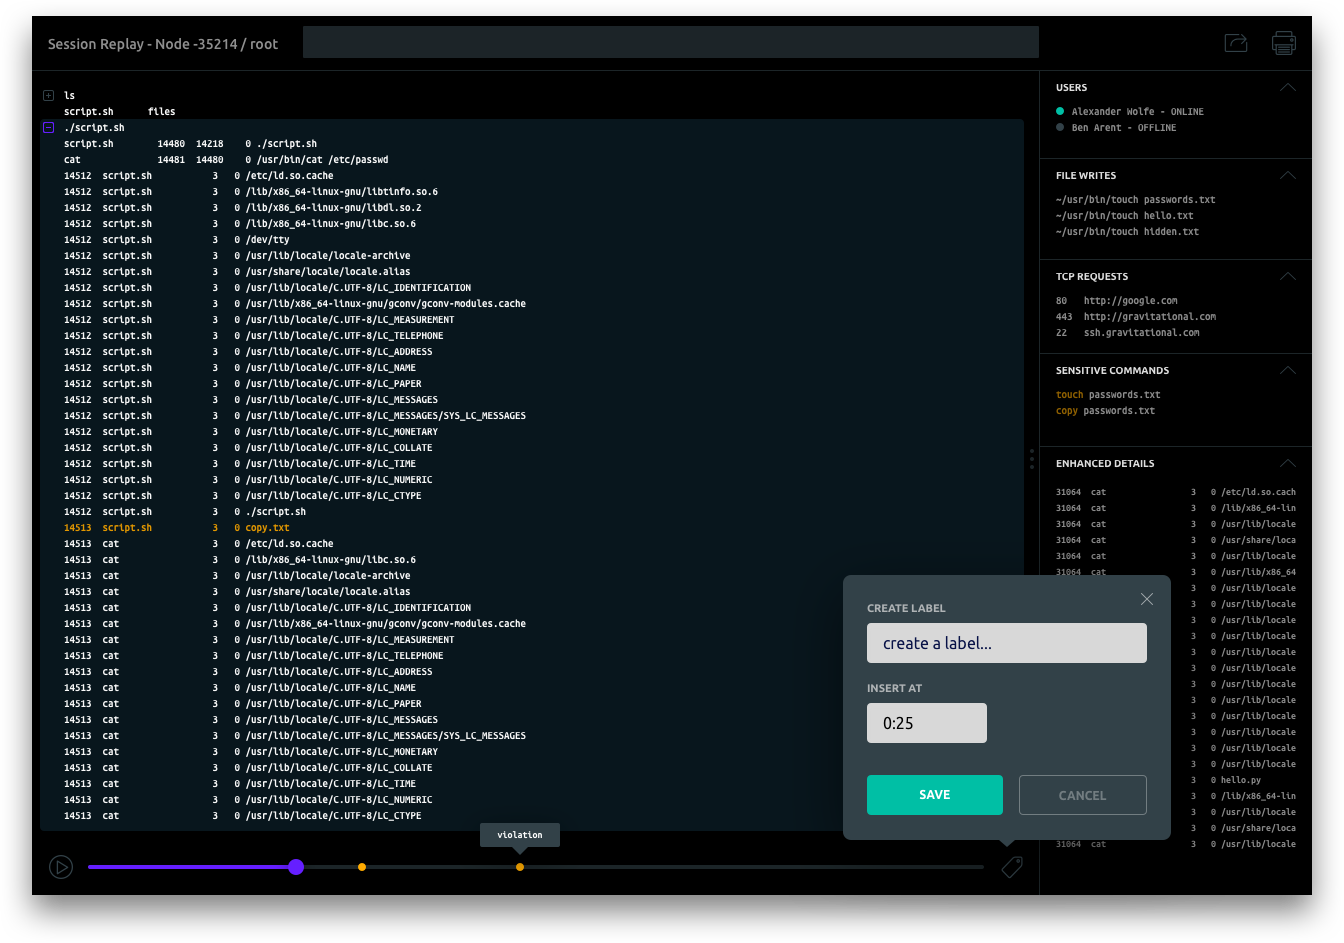Click the Cancel button in label dialog
1344x943 pixels.
point(1082,795)
